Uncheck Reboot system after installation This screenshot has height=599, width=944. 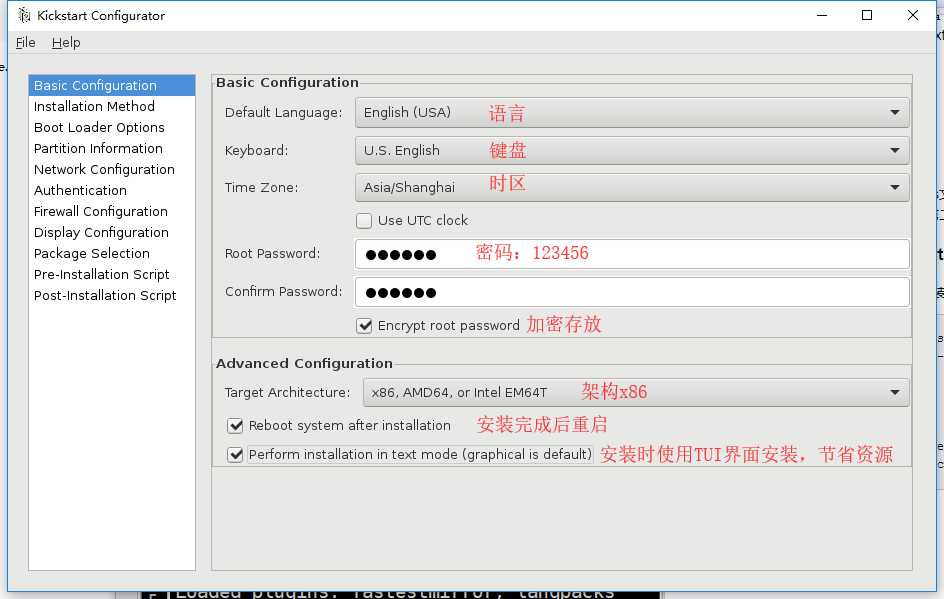click(235, 426)
